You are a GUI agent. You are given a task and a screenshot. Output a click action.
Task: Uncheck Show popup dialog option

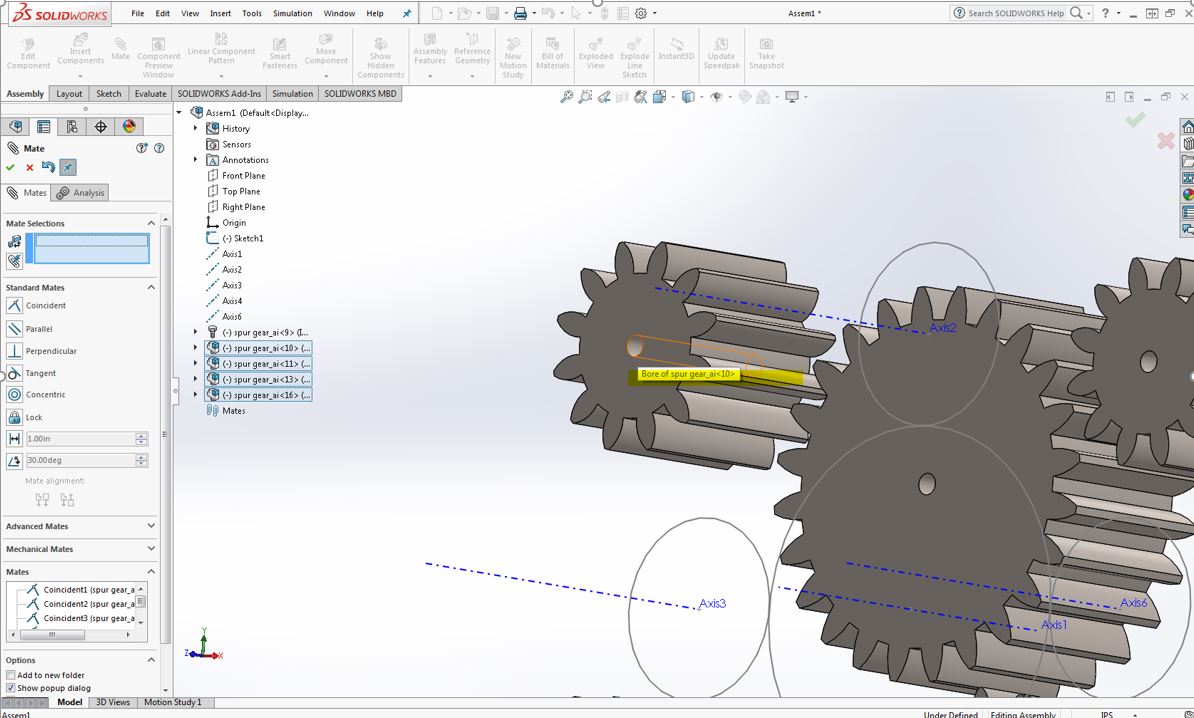pyautogui.click(x=11, y=688)
